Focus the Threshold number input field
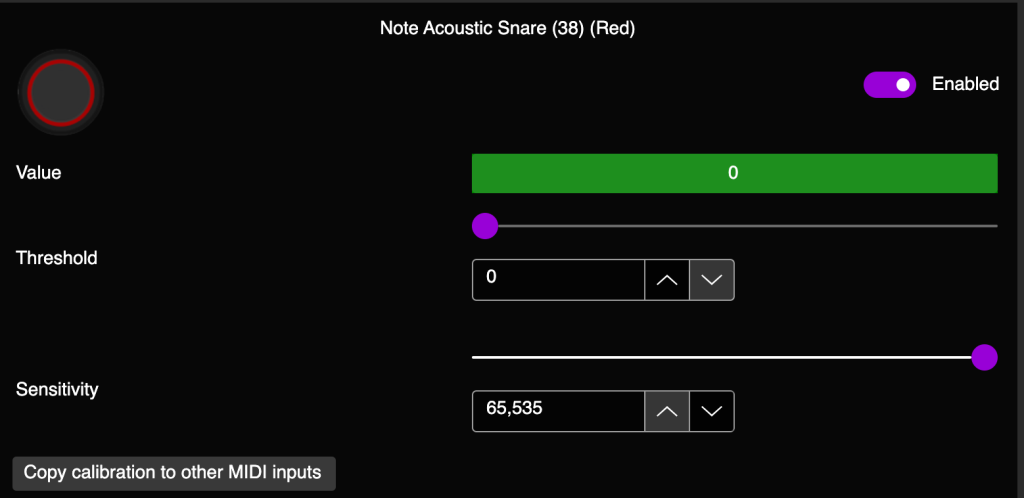The image size is (1024, 498). click(558, 280)
